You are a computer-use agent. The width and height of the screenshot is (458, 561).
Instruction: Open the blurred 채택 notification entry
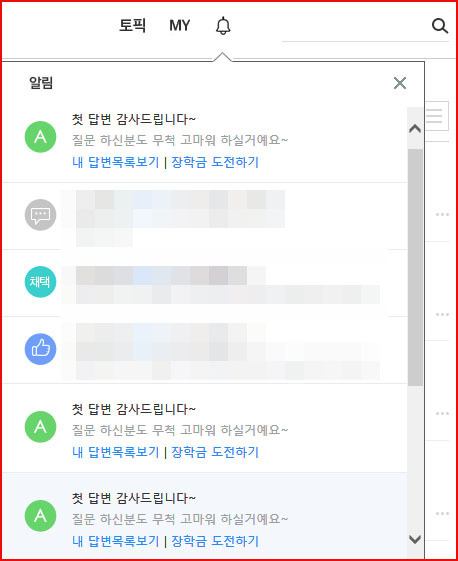tap(205, 283)
